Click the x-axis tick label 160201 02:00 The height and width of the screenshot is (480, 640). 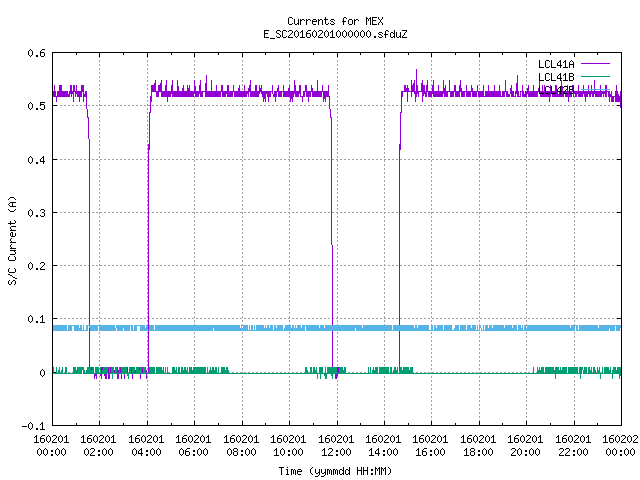98,446
